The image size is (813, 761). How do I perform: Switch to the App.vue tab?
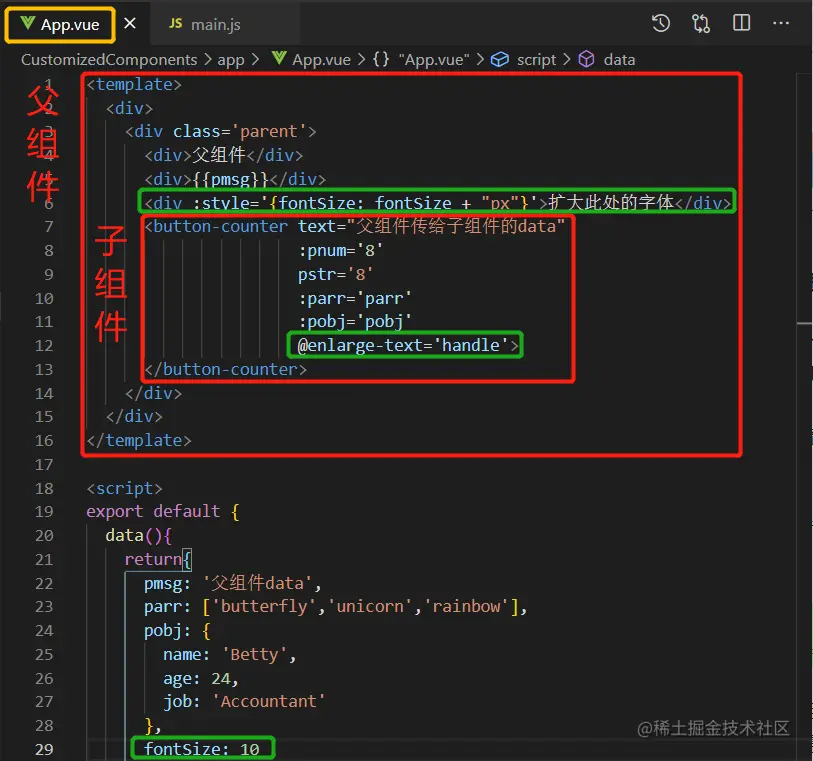click(x=60, y=24)
